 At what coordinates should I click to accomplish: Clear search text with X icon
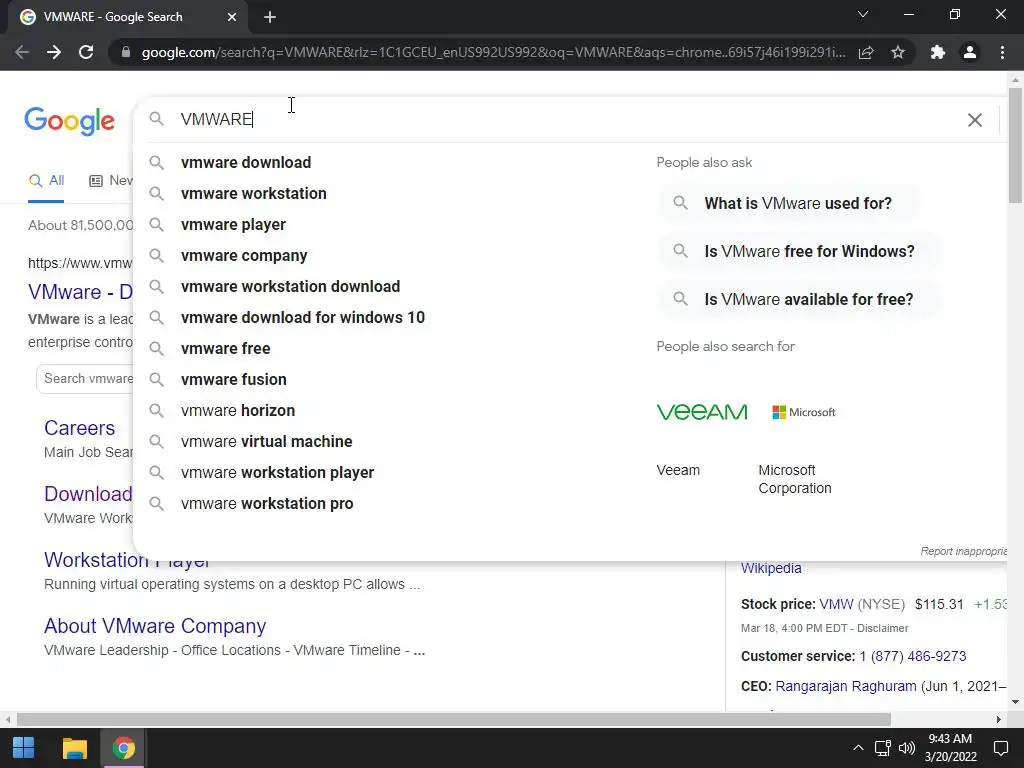coord(974,120)
